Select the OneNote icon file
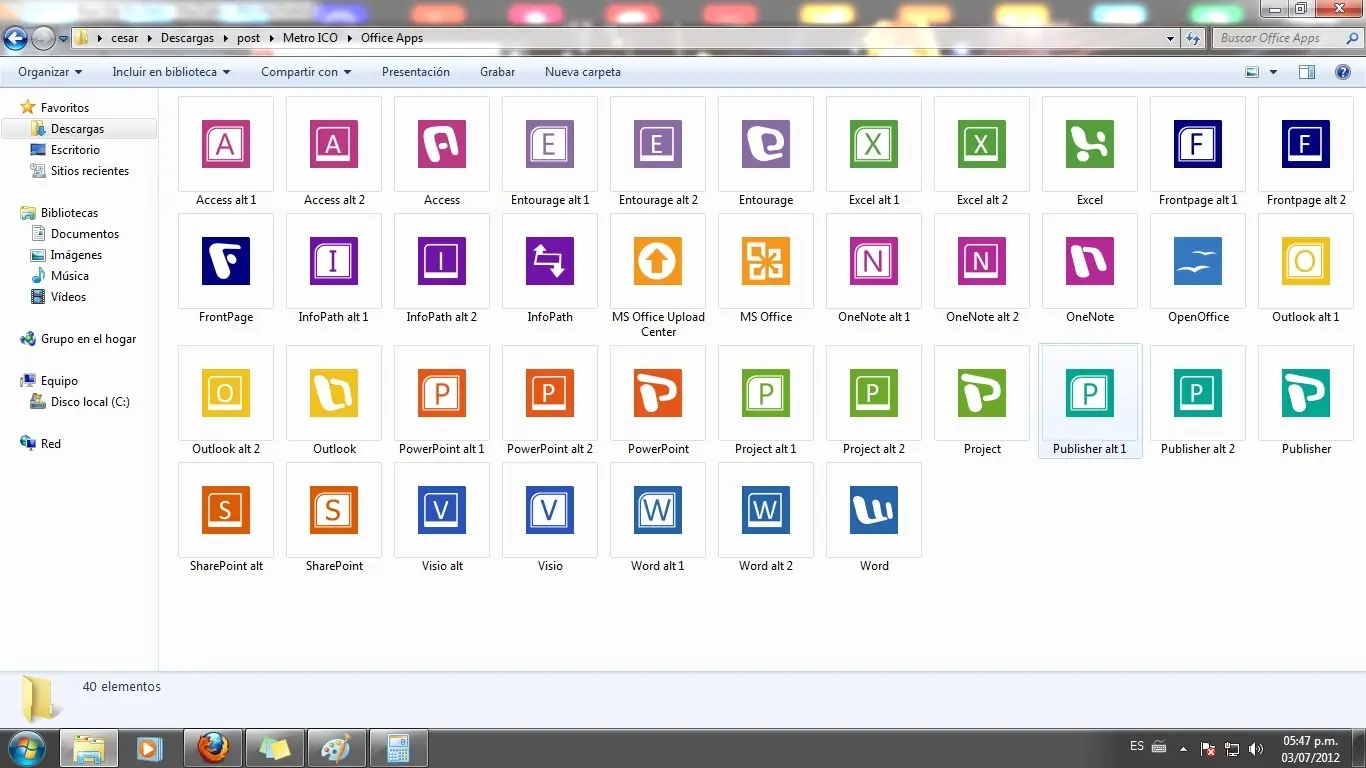The image size is (1366, 768). click(1089, 262)
